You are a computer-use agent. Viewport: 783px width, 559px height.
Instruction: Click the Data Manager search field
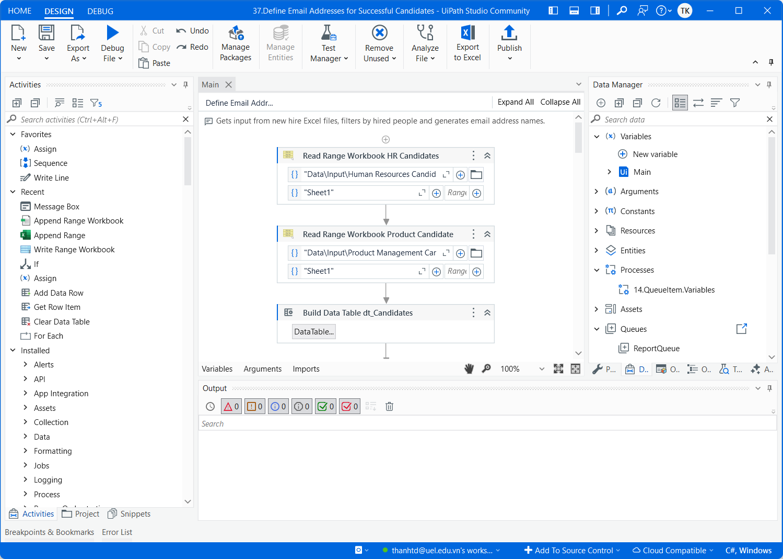682,119
